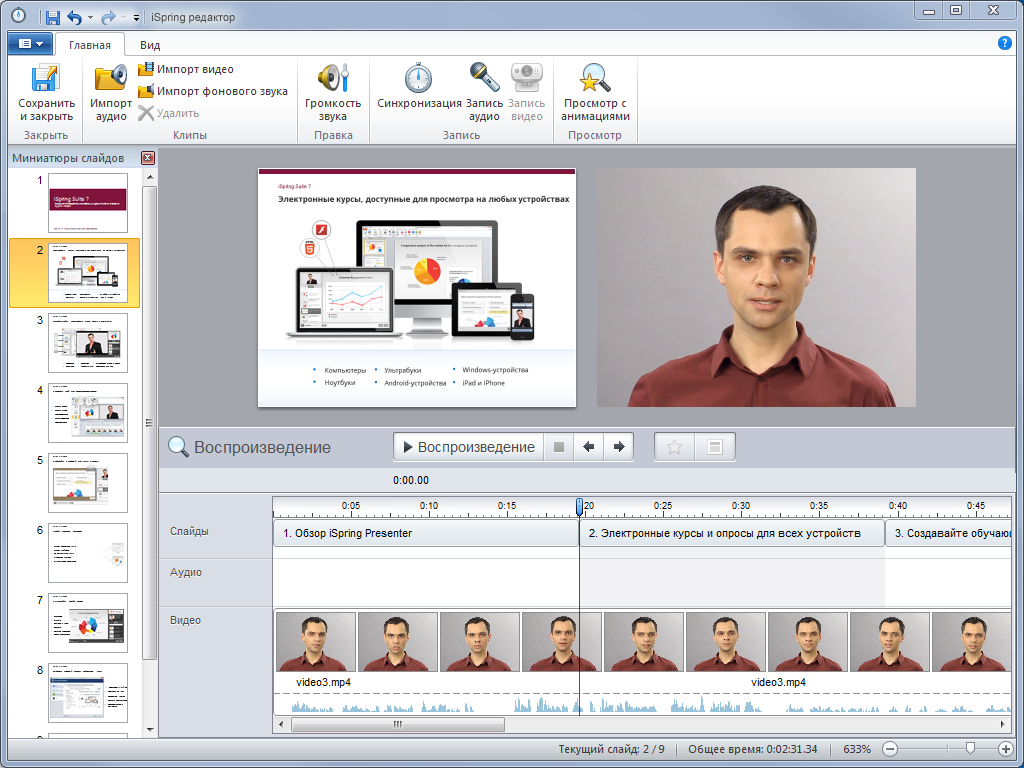Click the Запись аудио microphone icon
Screen dimensions: 1024x768
coord(485,93)
